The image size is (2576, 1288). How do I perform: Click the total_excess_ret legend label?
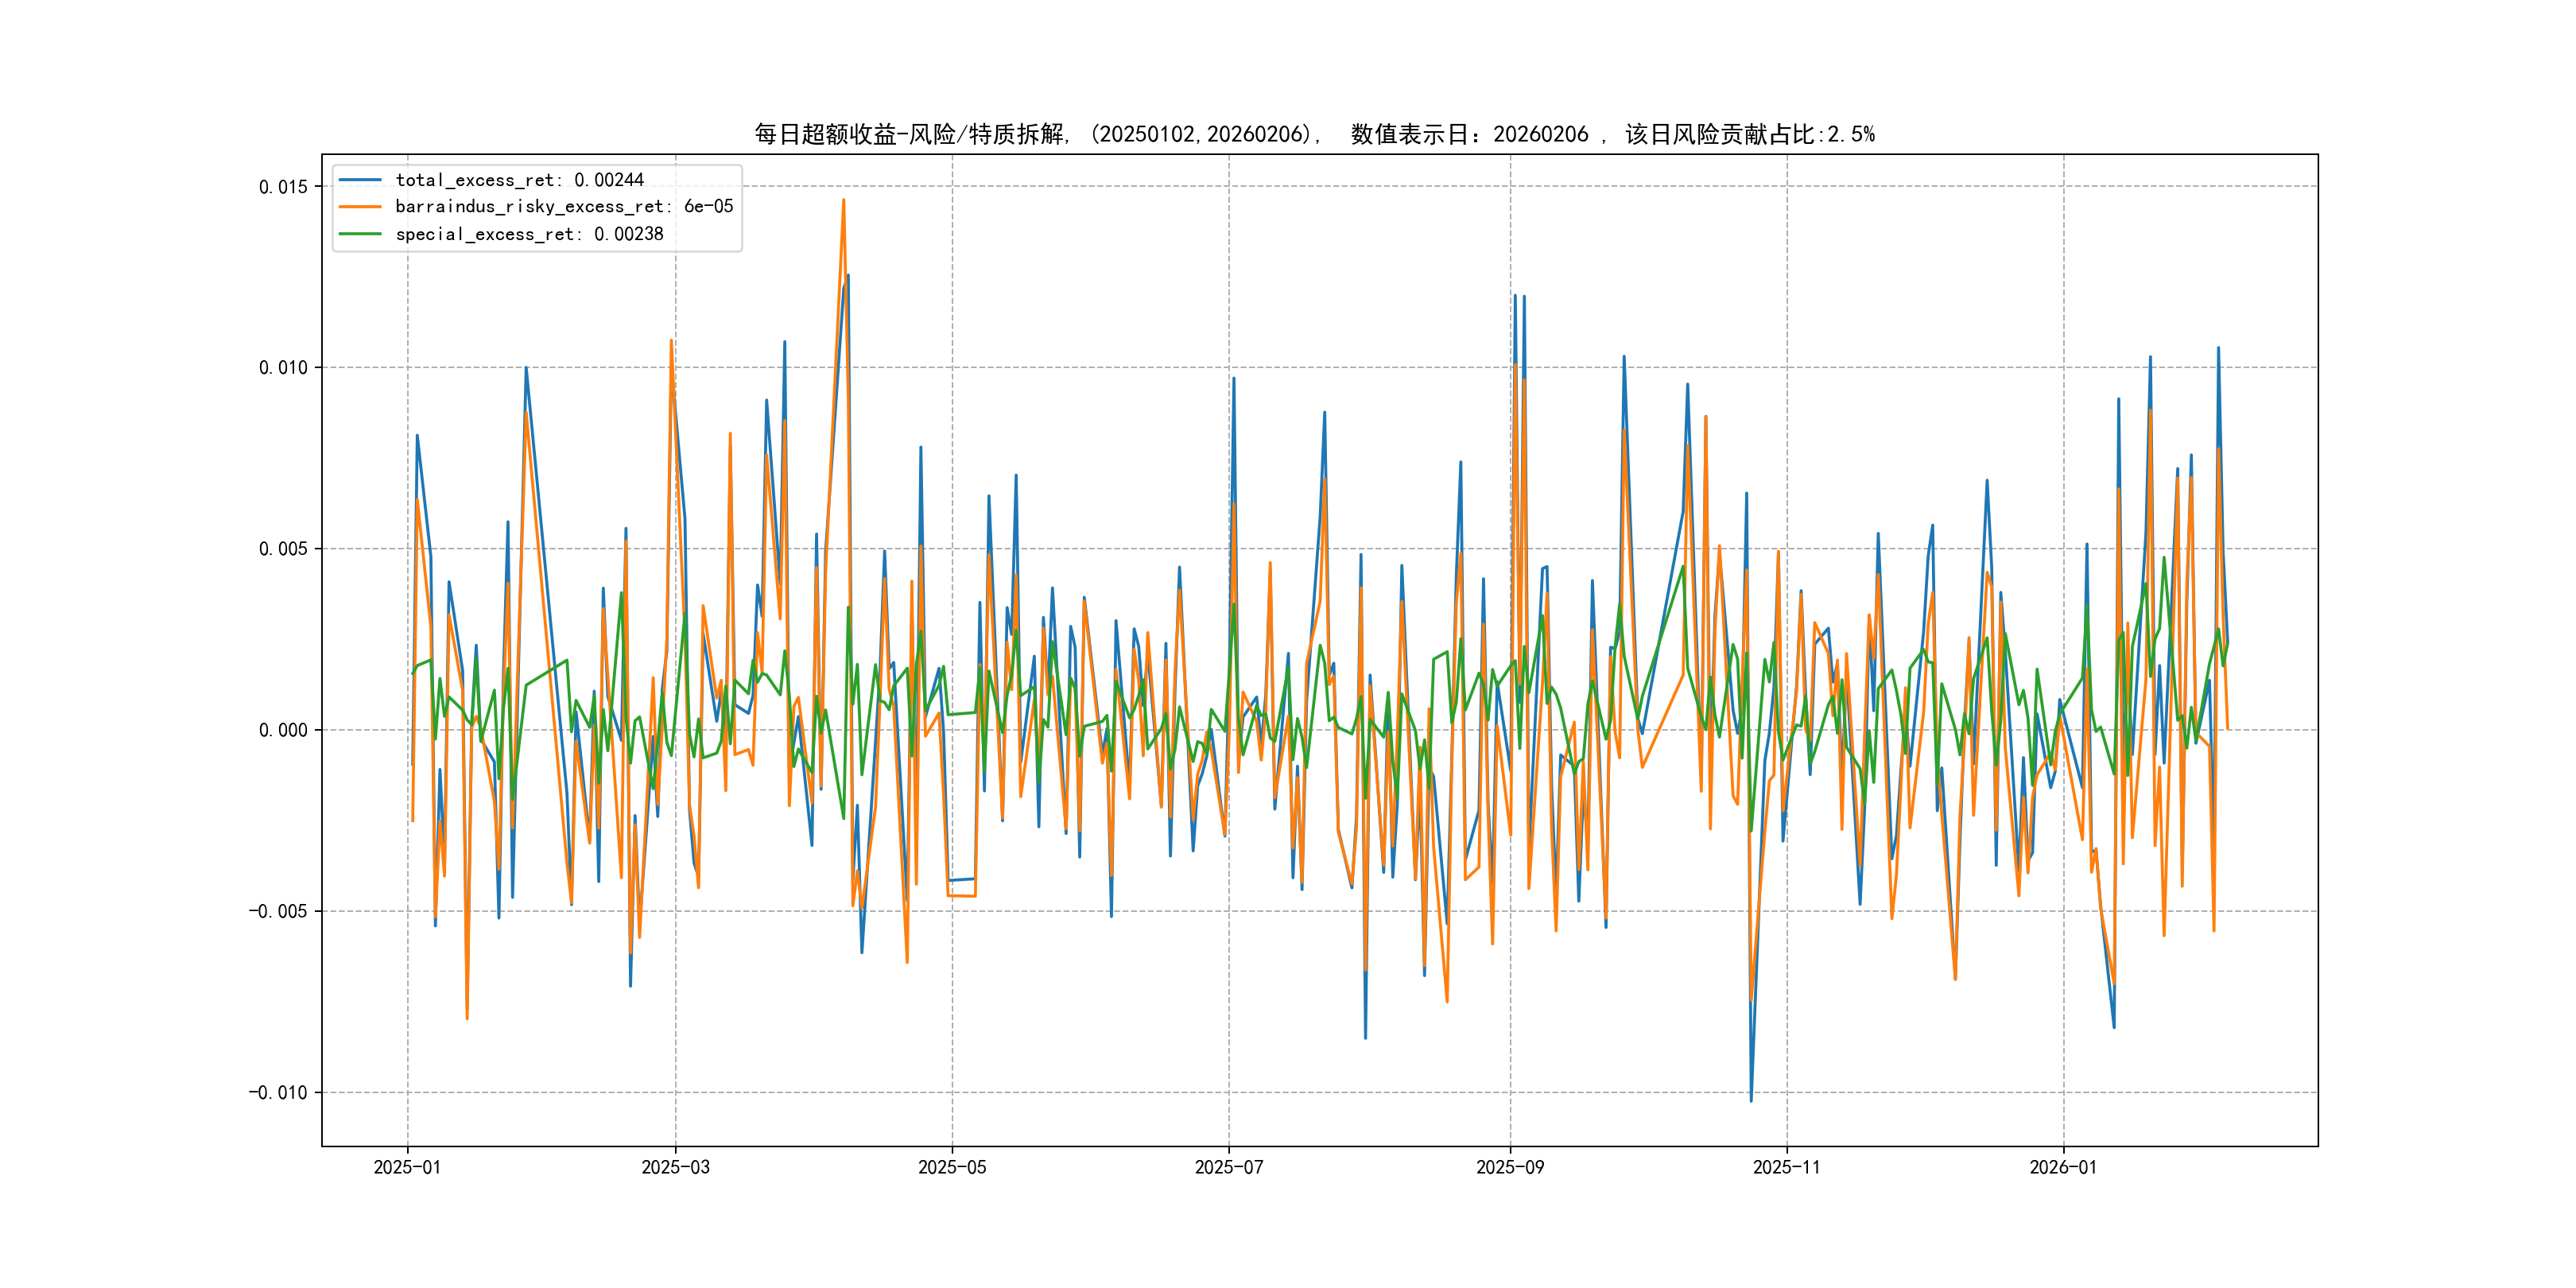coord(519,180)
